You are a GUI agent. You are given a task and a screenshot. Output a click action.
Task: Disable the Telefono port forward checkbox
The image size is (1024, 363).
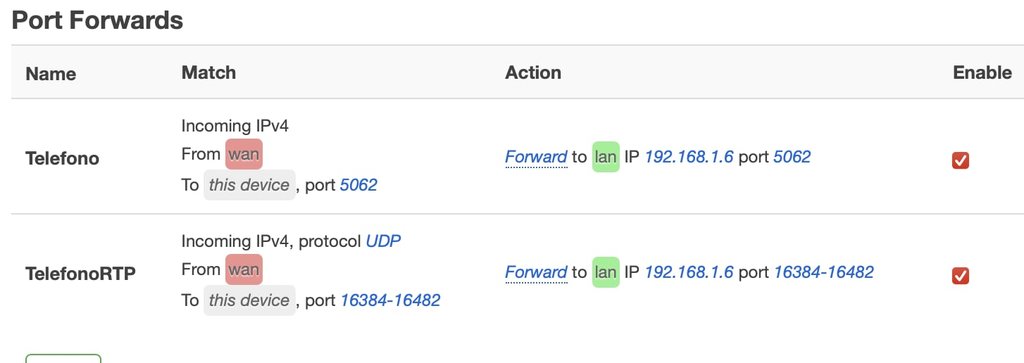(960, 160)
